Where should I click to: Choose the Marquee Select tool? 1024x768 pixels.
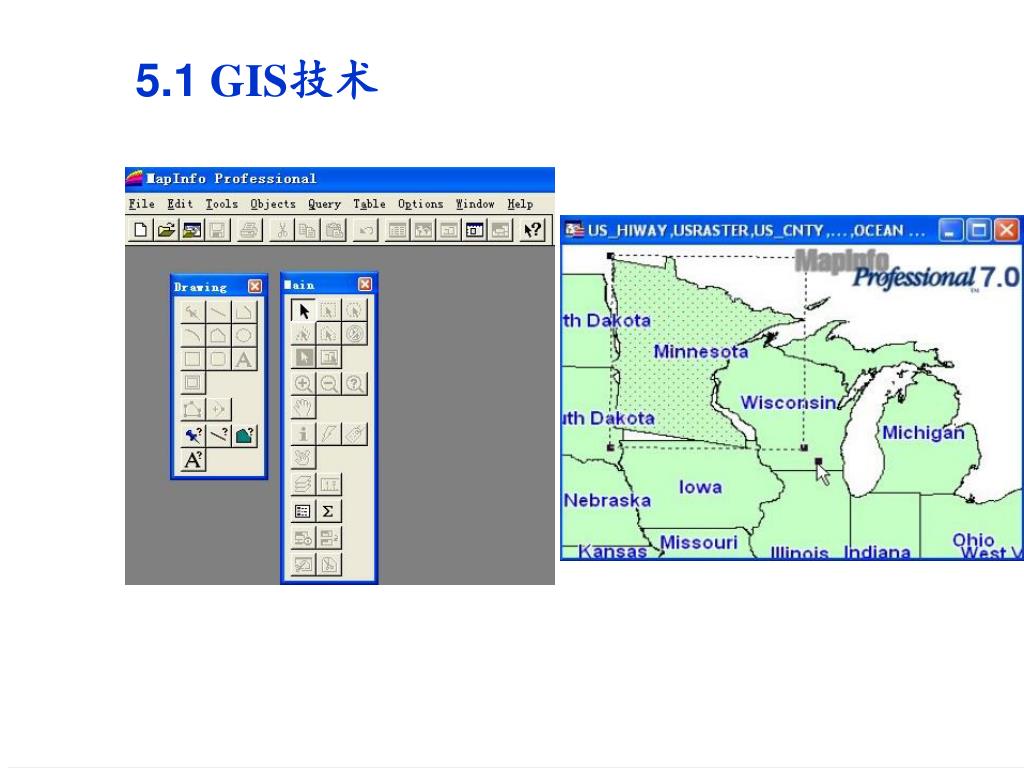coord(328,311)
